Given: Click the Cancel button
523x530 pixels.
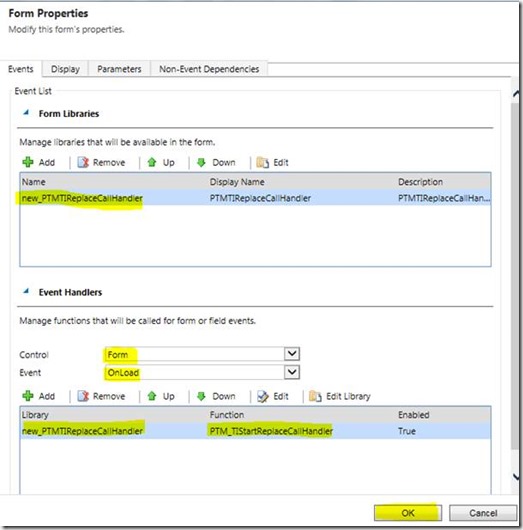Looking at the screenshot, I should click(483, 513).
